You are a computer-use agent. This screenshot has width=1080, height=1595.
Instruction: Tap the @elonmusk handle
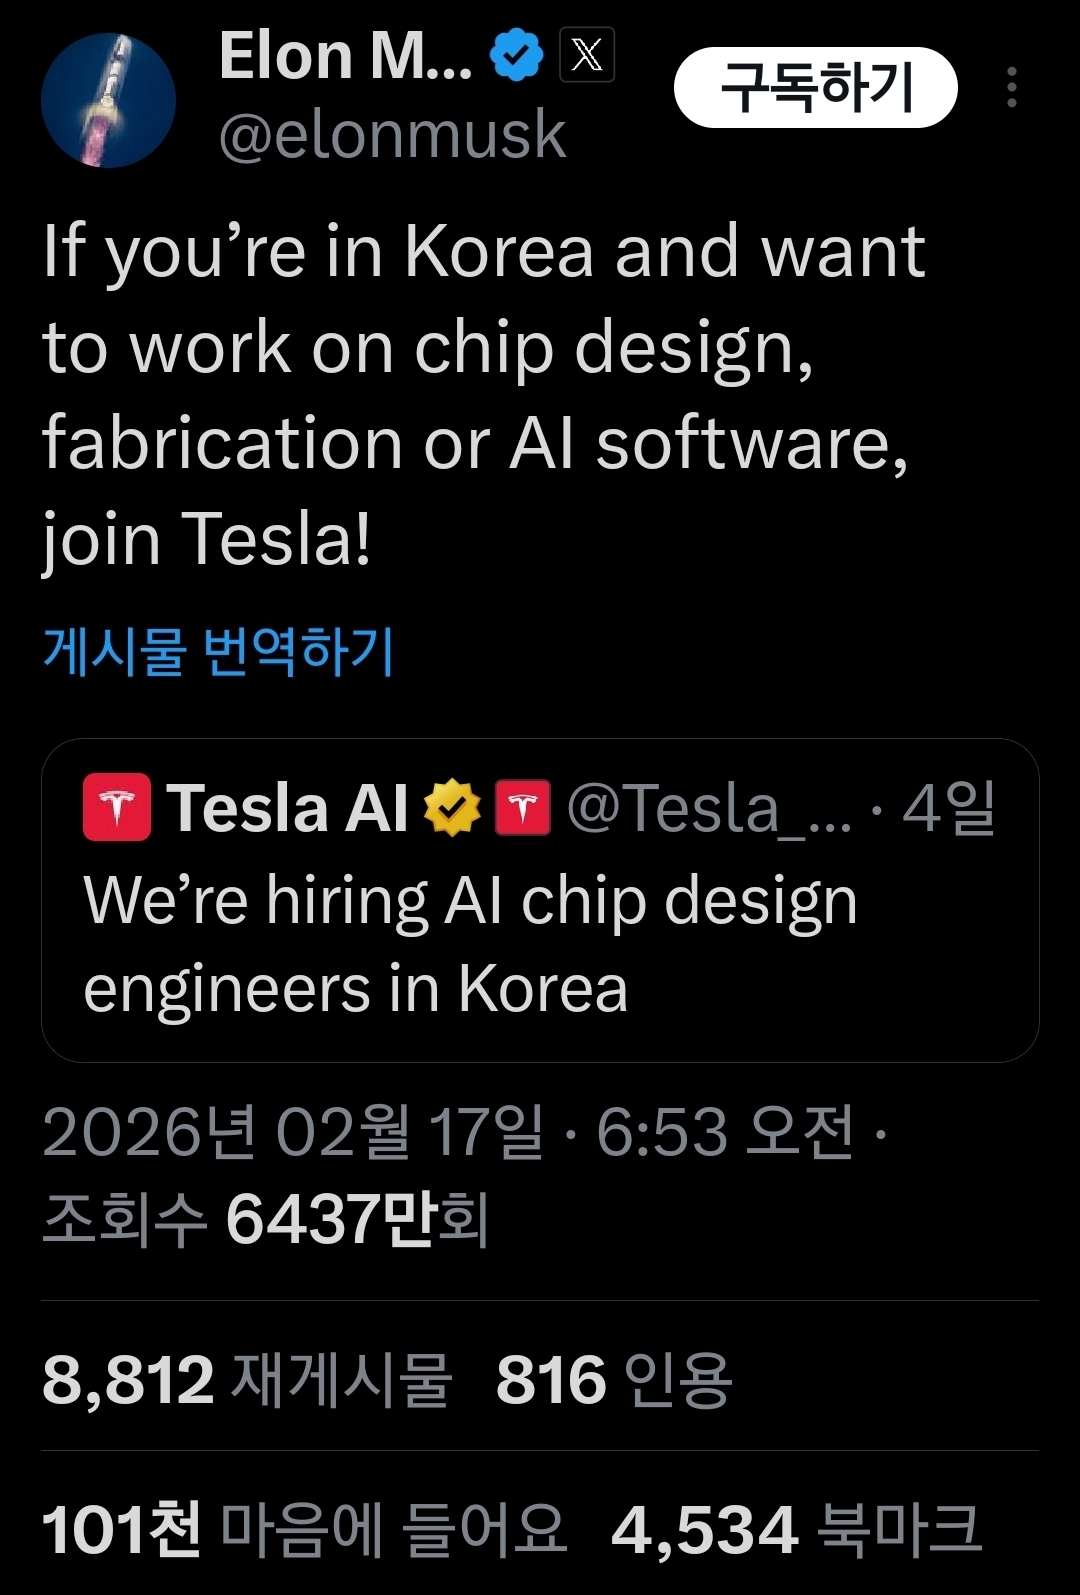392,135
